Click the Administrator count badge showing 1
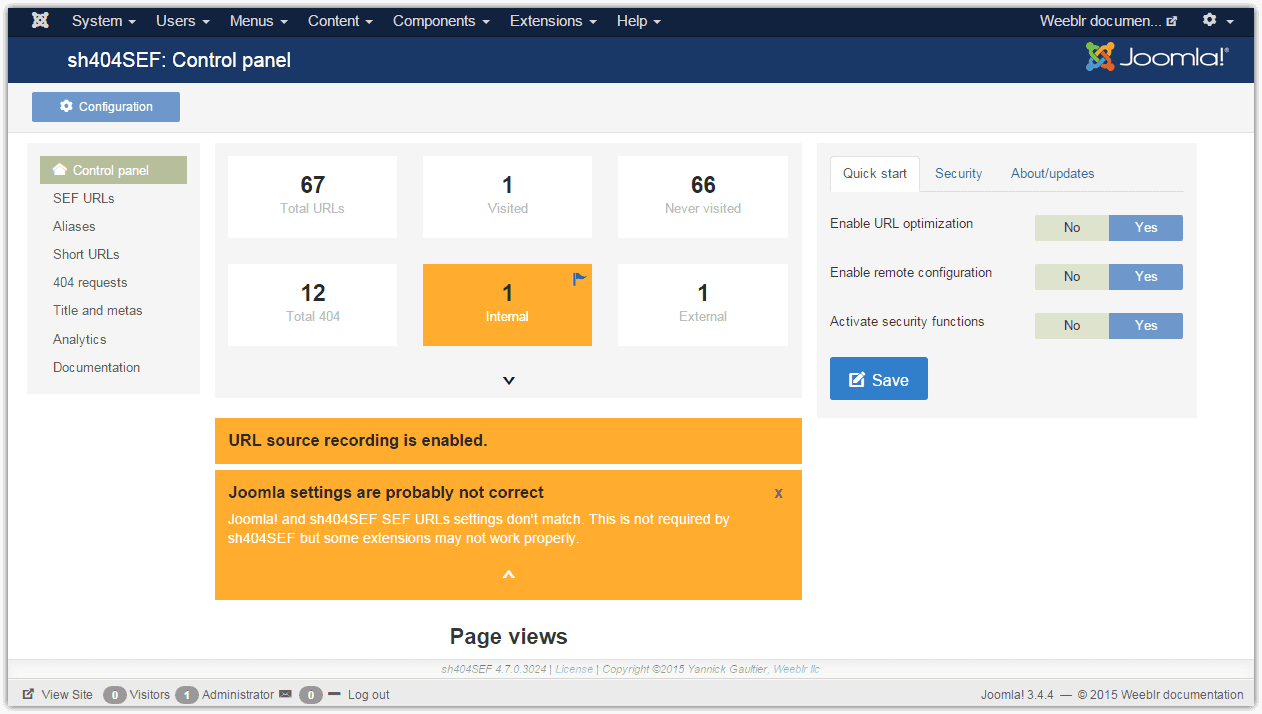 [187, 695]
